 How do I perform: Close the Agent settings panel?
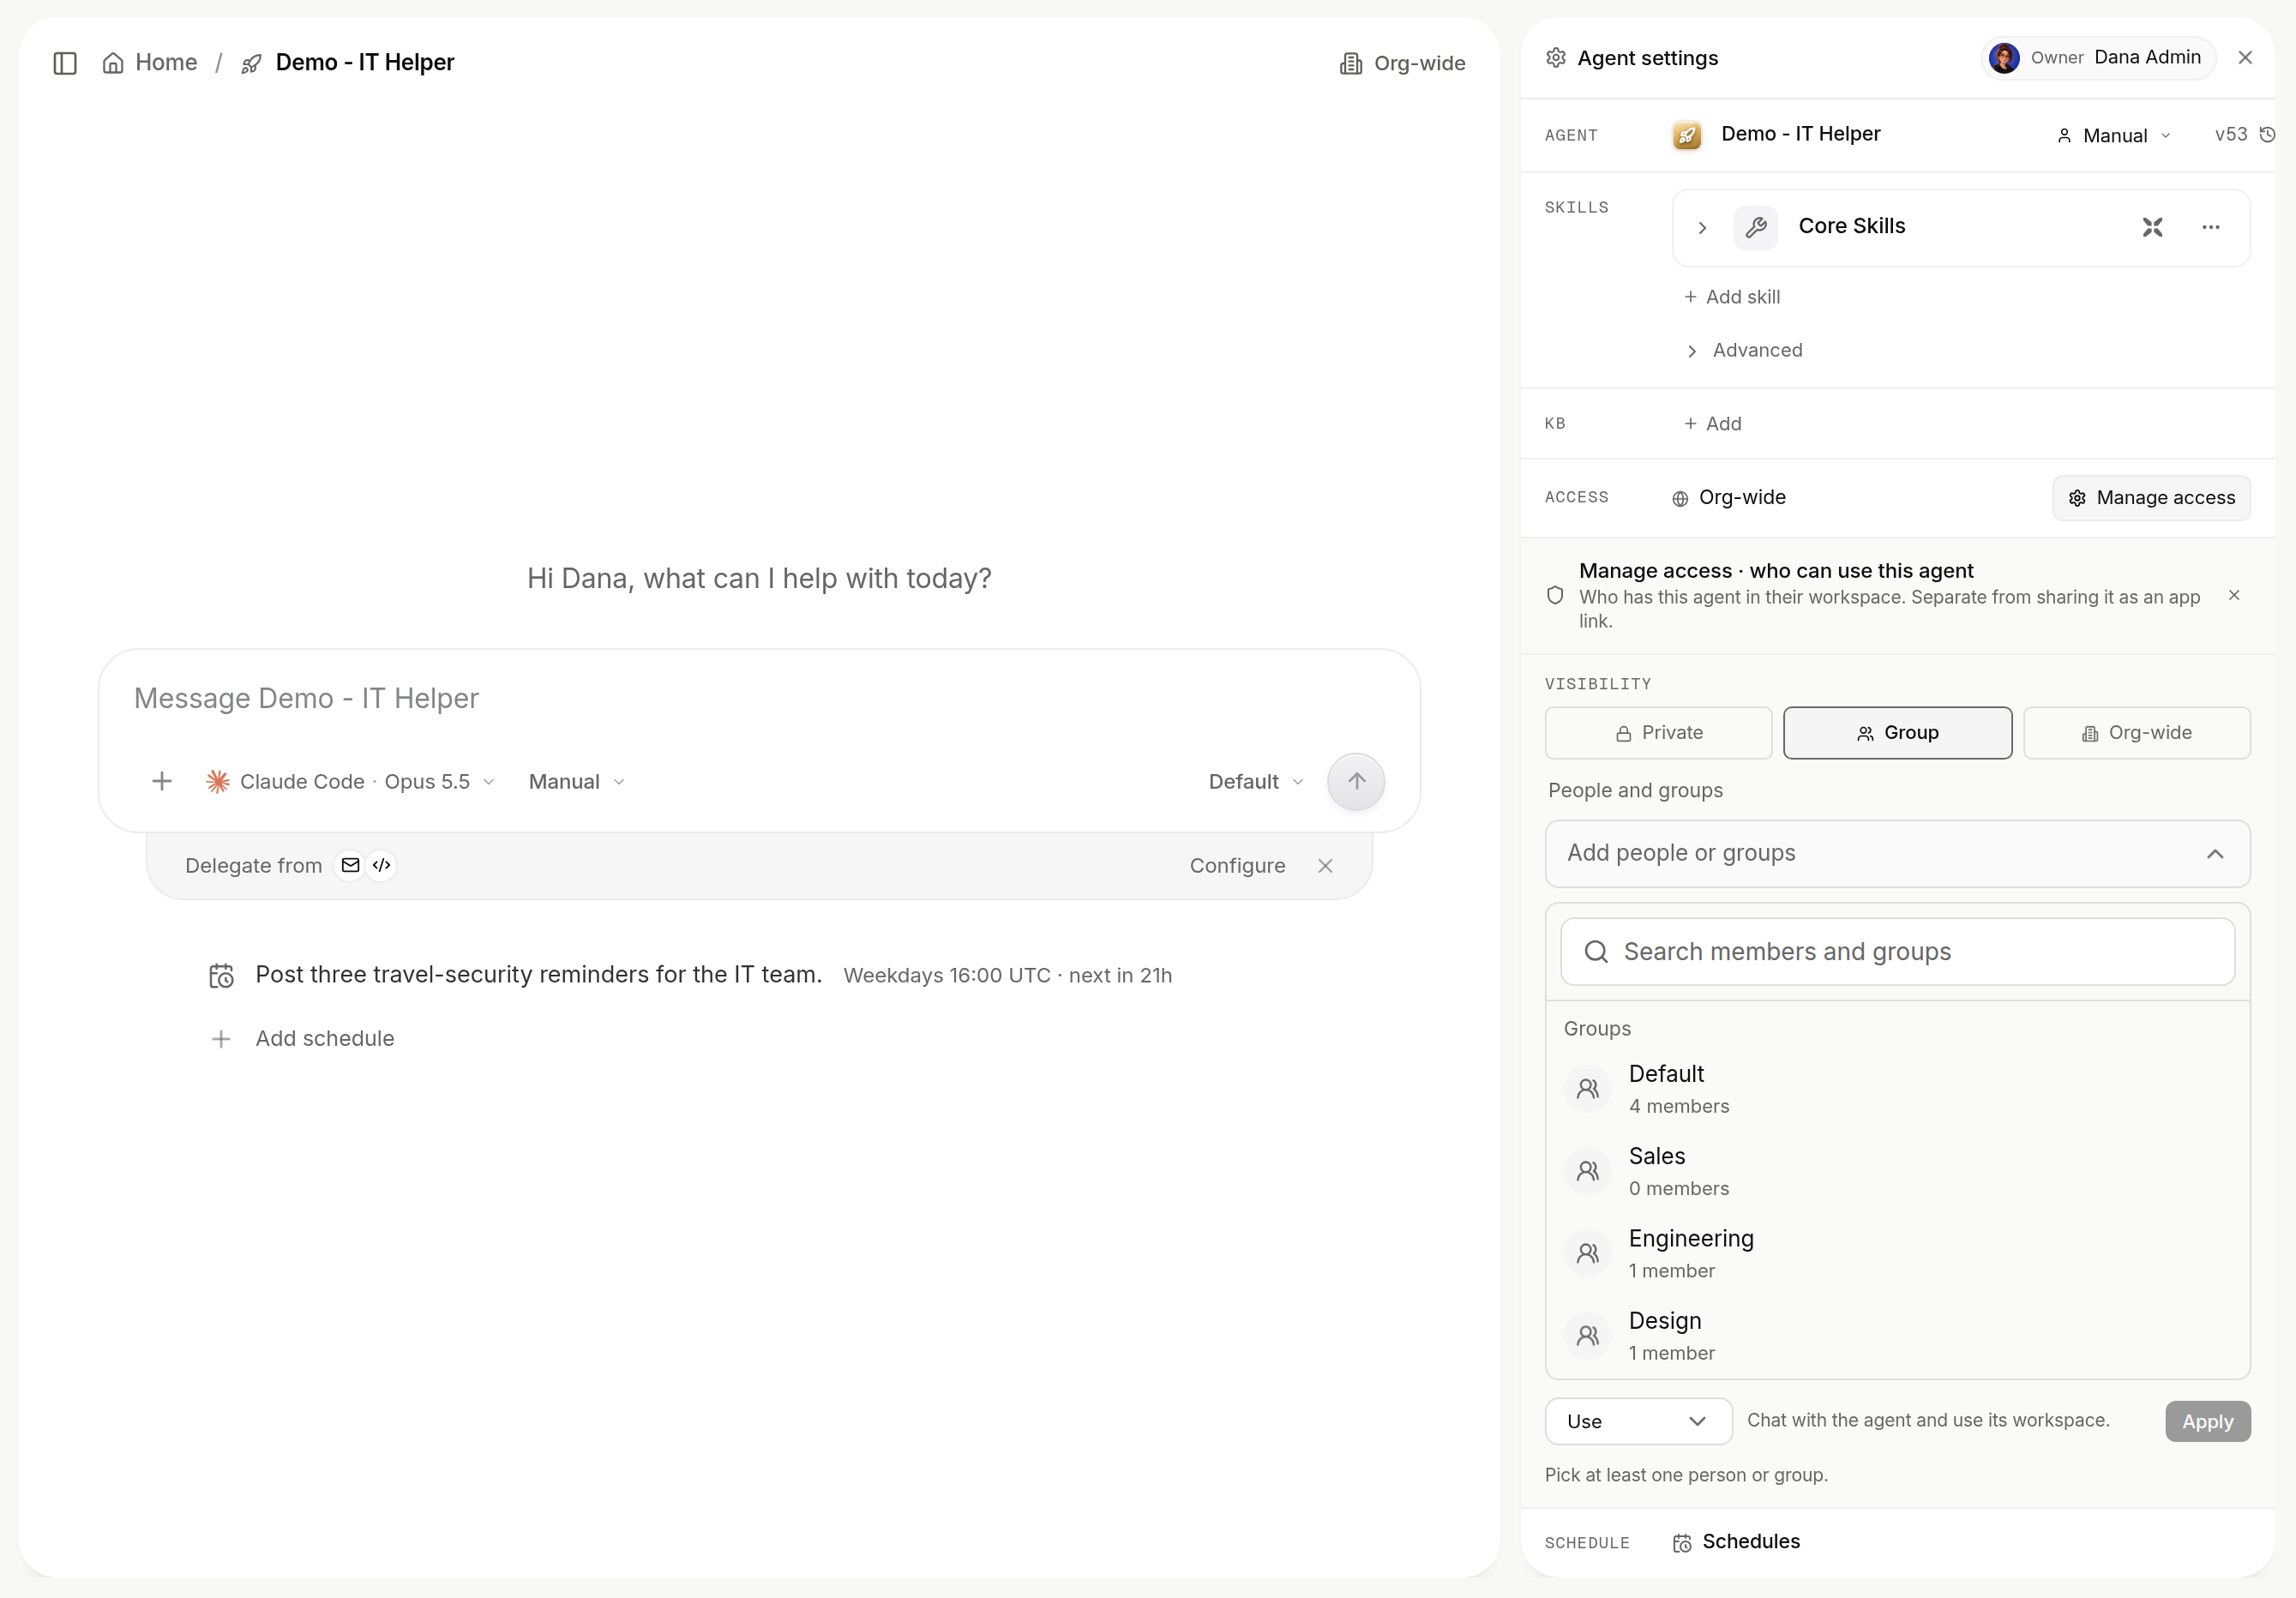pos(2245,58)
